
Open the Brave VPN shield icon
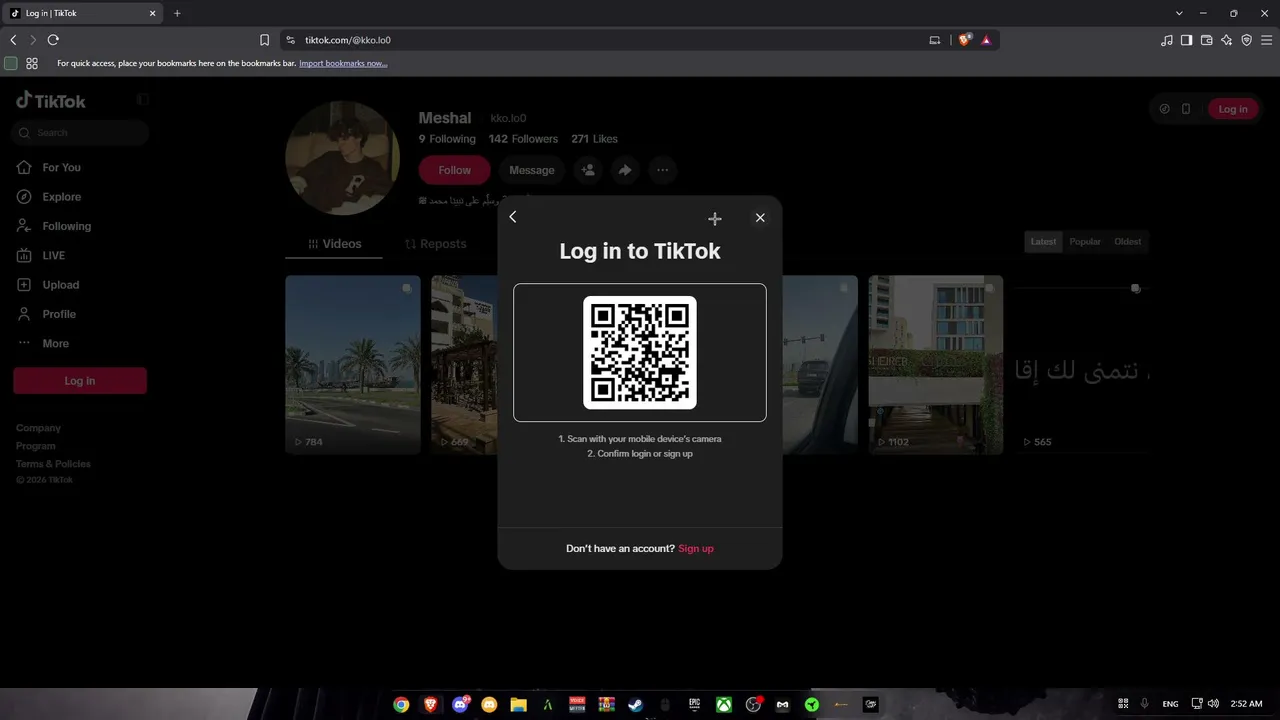click(x=1246, y=40)
